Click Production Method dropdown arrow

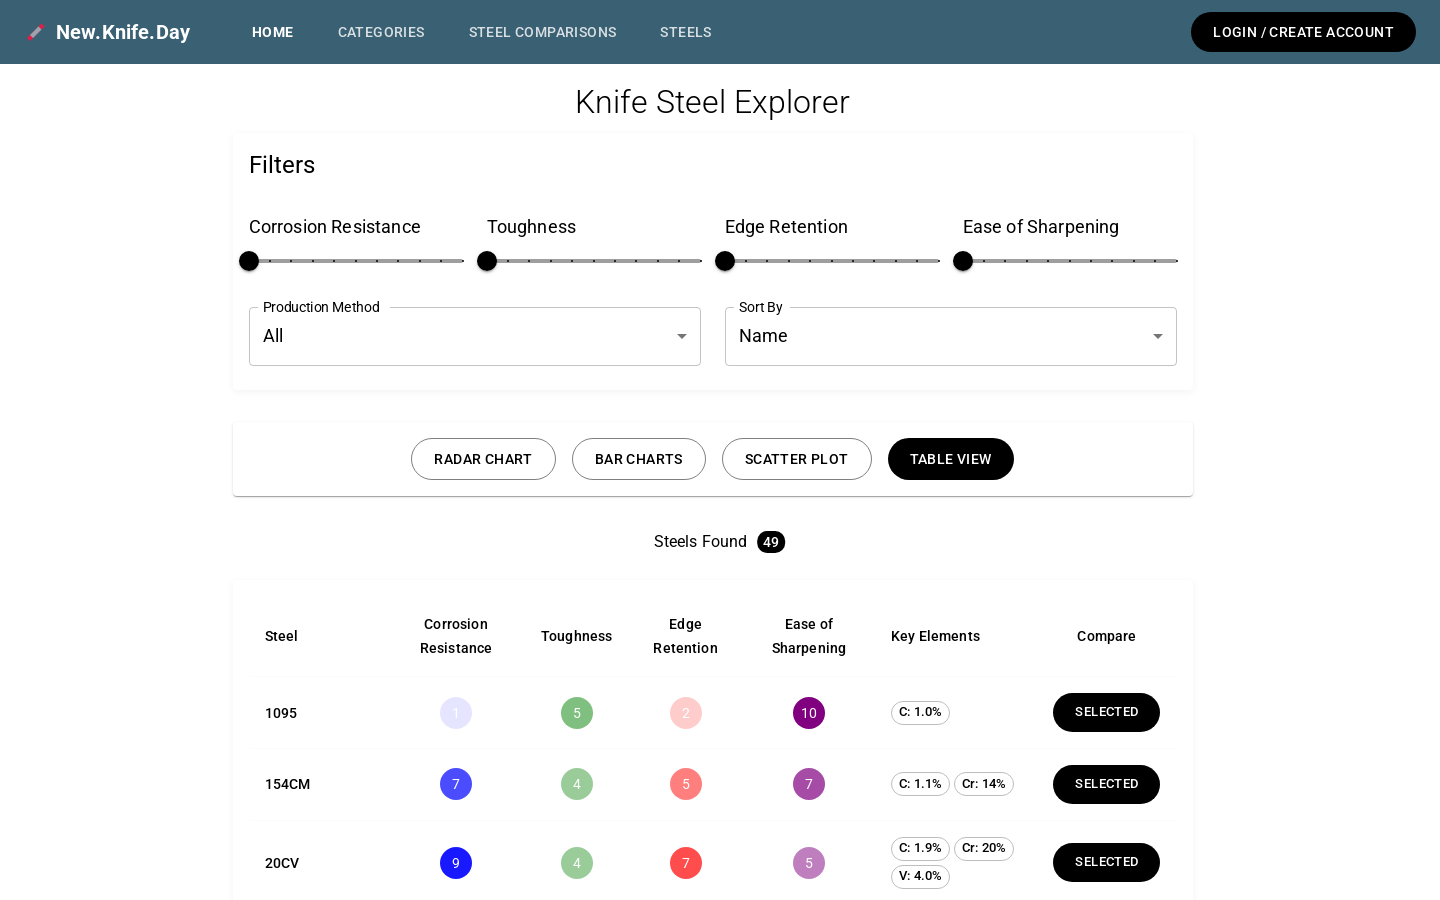click(682, 336)
